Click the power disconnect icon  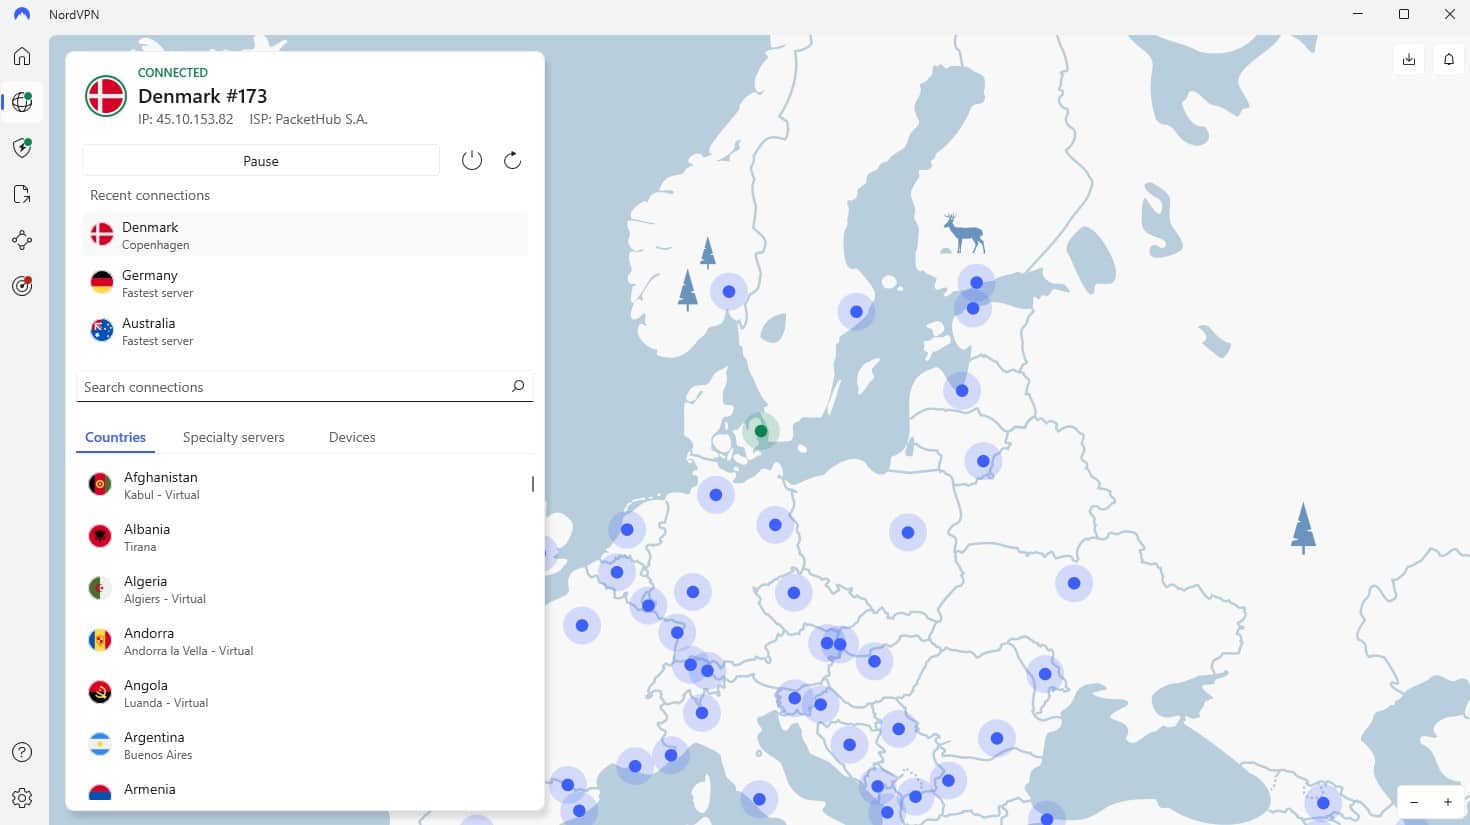(472, 160)
